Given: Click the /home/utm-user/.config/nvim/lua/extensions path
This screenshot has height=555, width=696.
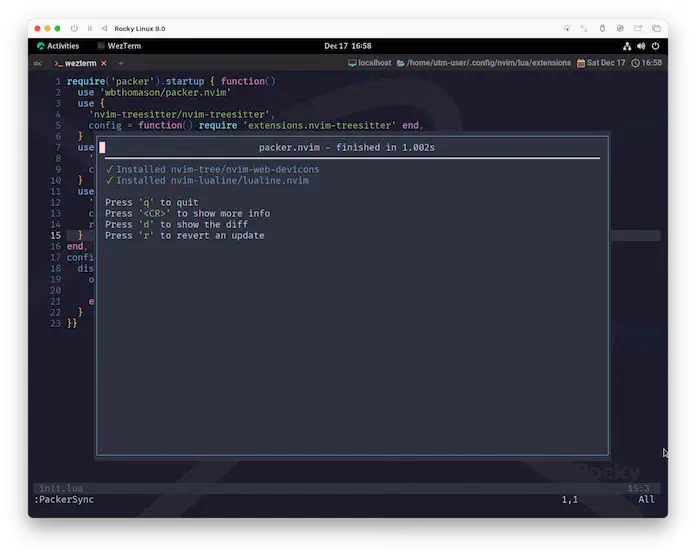Looking at the screenshot, I should pyautogui.click(x=489, y=63).
